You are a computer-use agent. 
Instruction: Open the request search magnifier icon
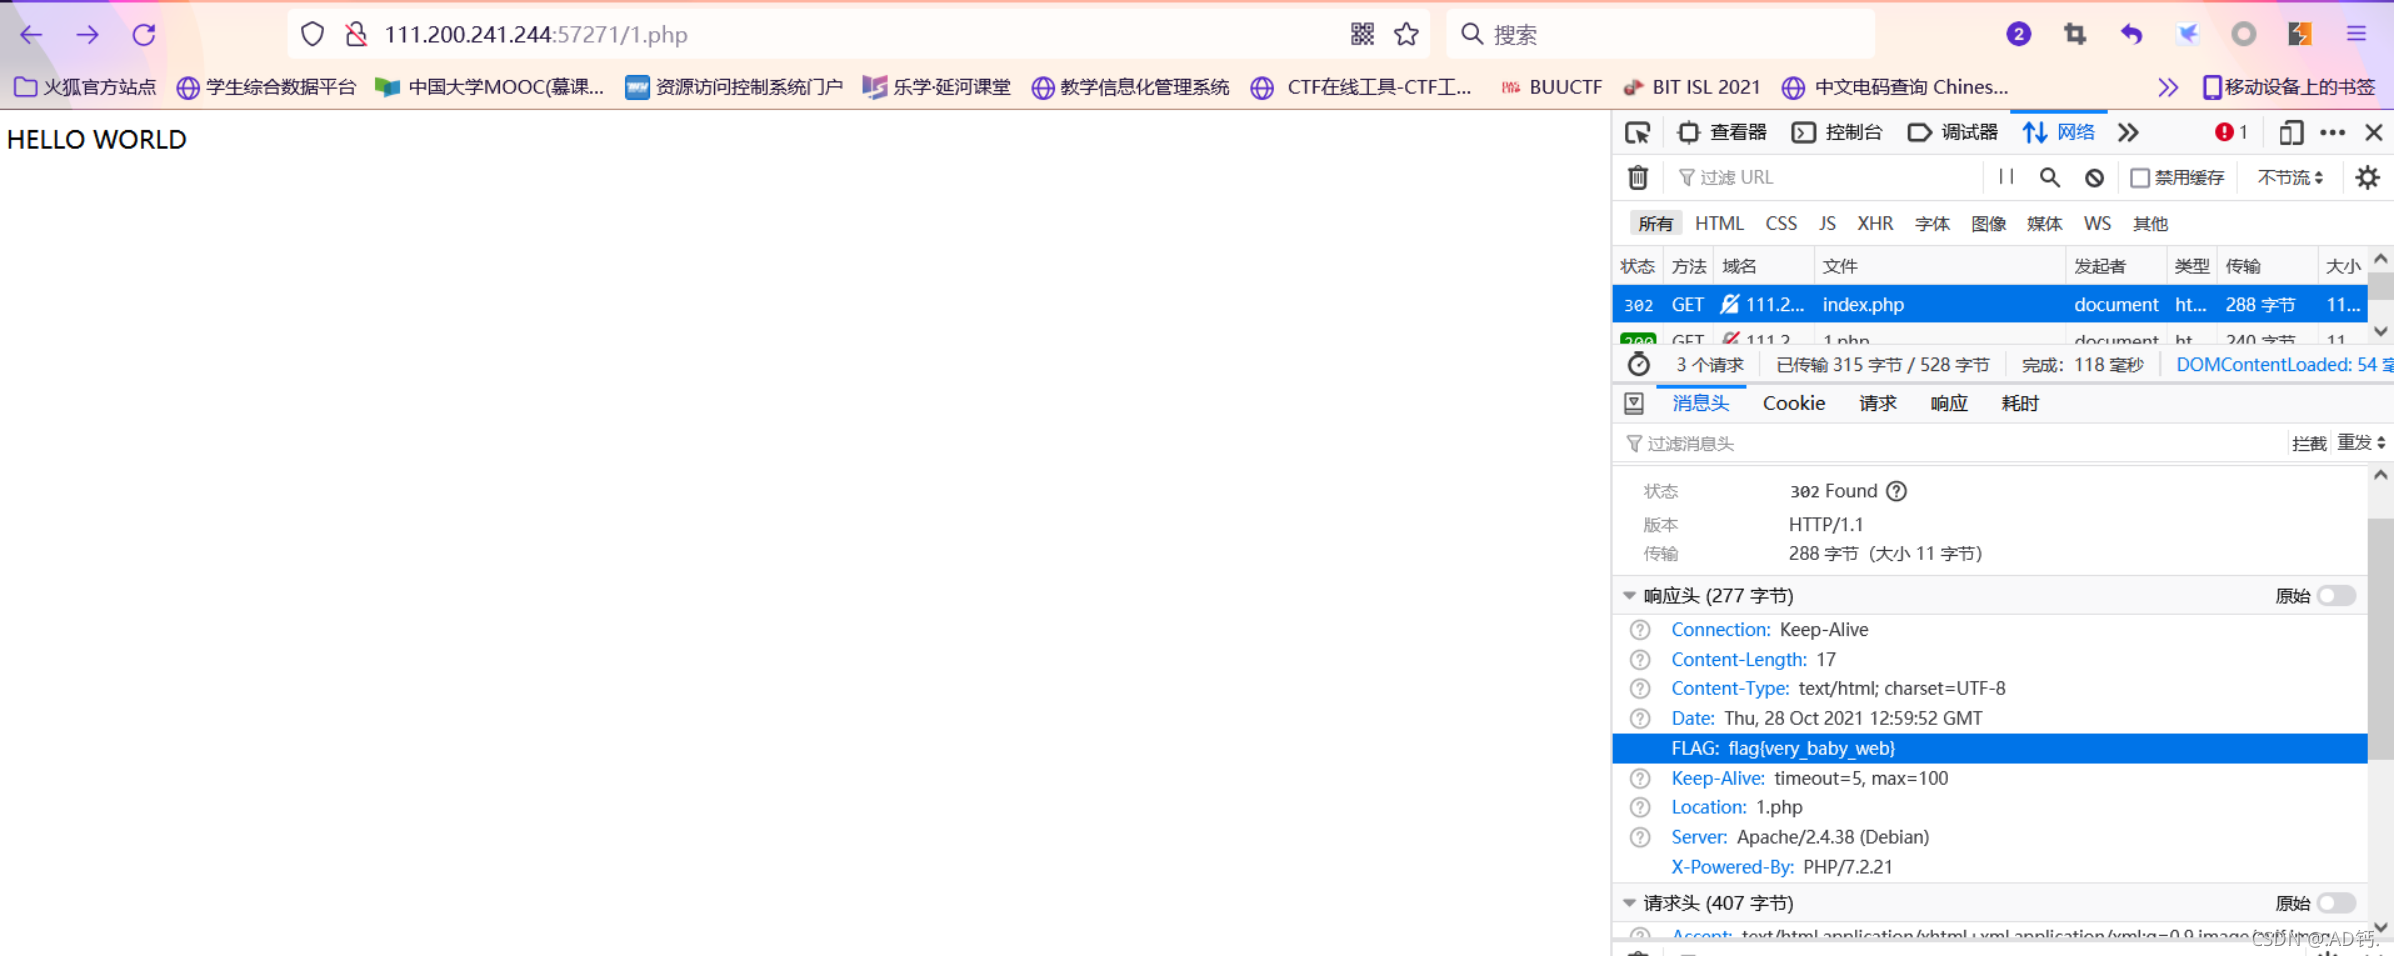[2049, 177]
